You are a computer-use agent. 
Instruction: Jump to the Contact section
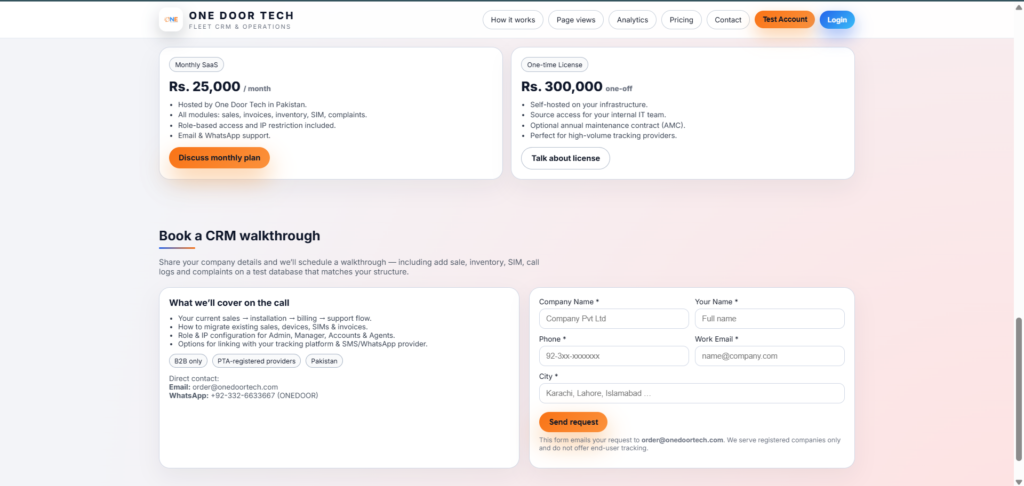tap(728, 20)
